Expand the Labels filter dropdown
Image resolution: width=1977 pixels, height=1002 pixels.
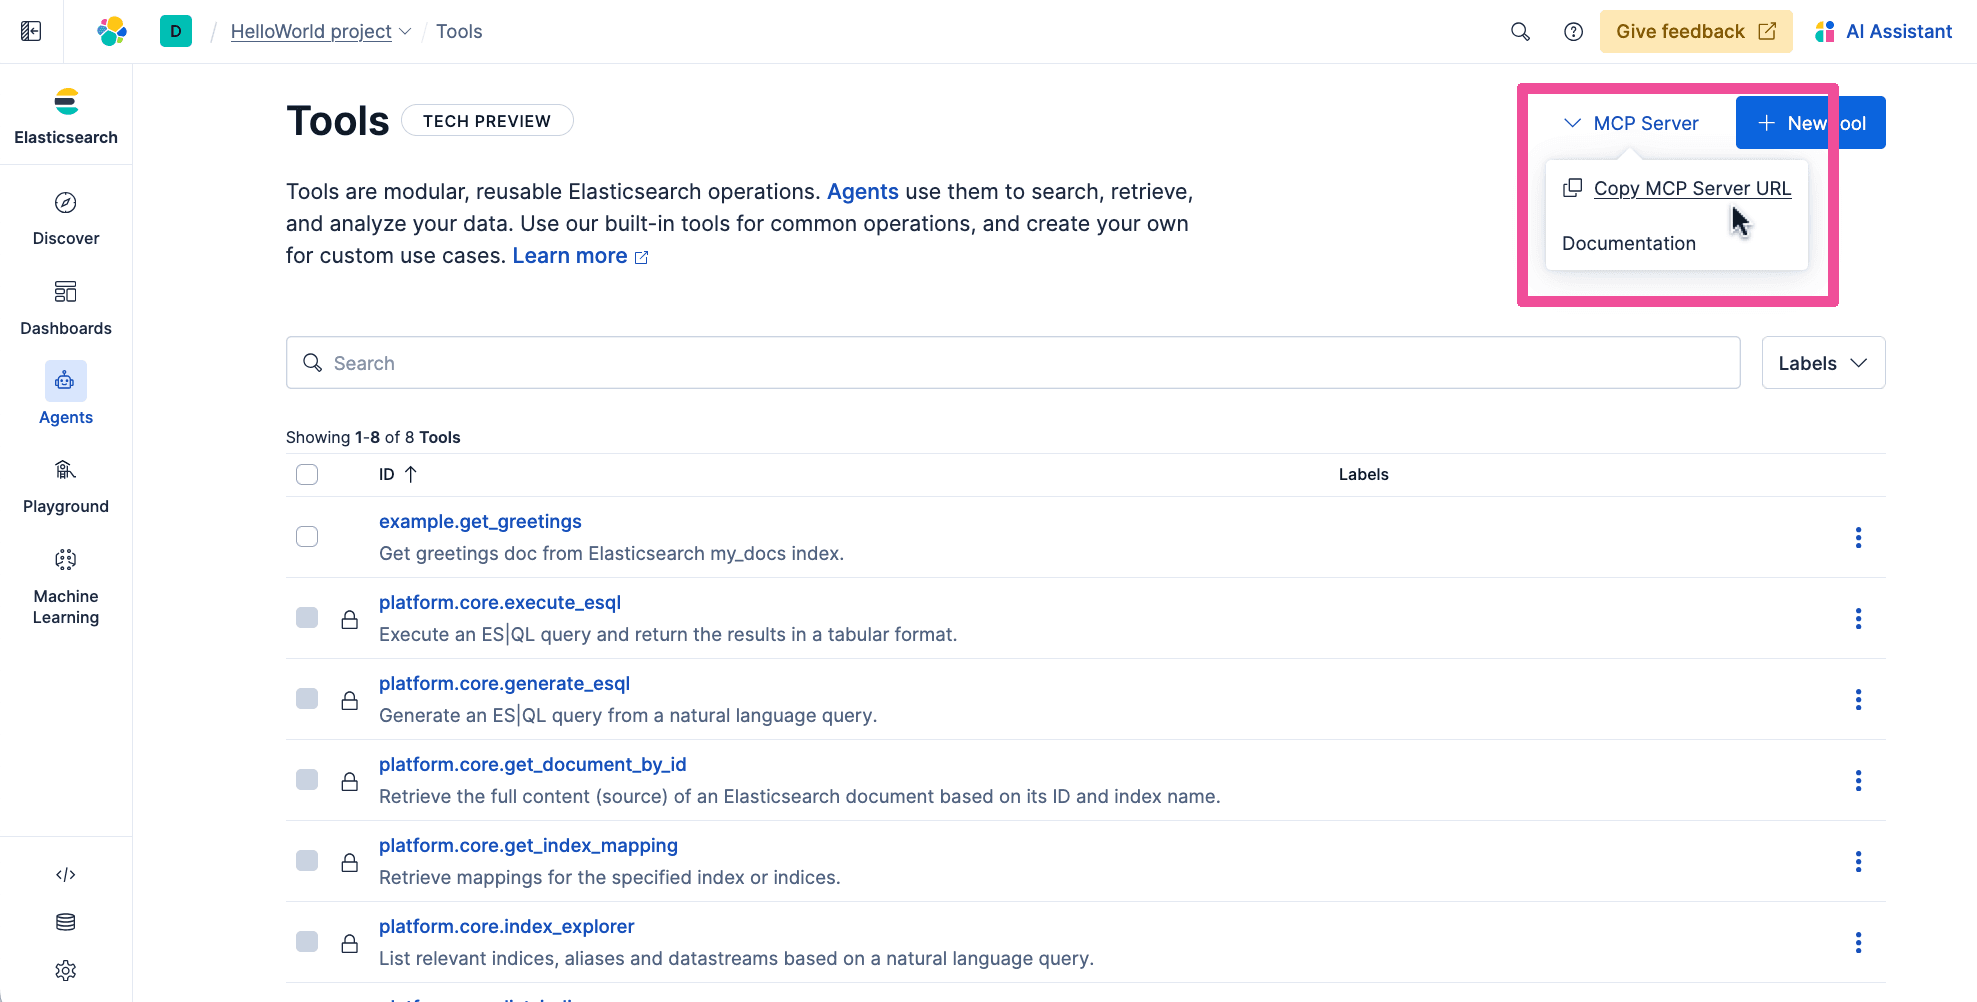[1823, 363]
